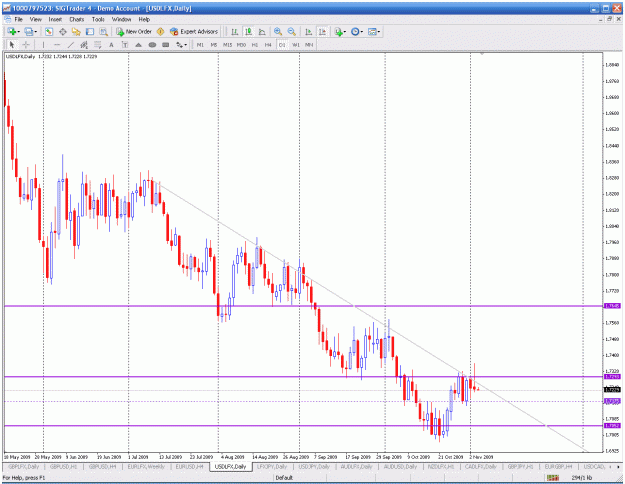This screenshot has height=484, width=625.
Task: Switch timeframe to W1
Action: pyautogui.click(x=295, y=45)
